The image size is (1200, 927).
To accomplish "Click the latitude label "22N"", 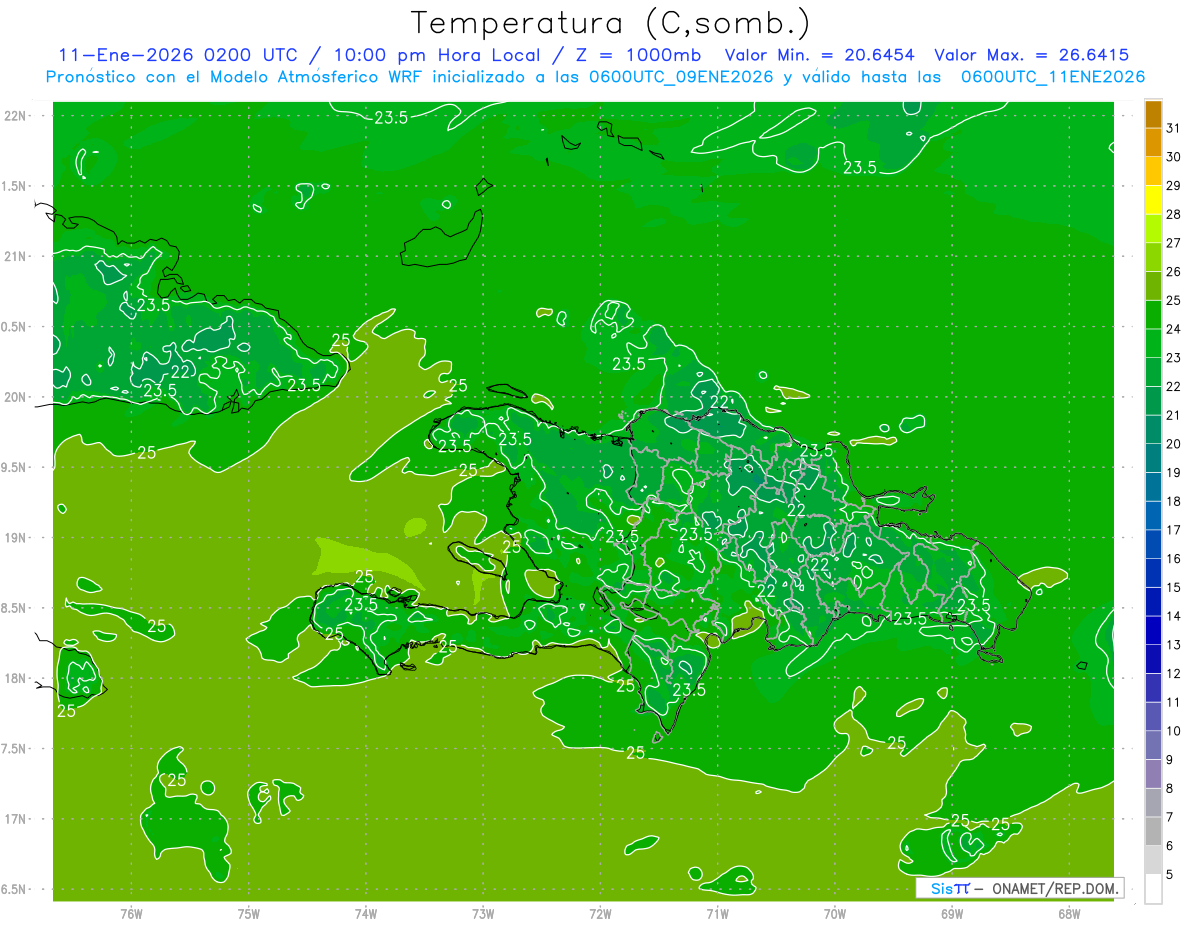I will coord(15,116).
